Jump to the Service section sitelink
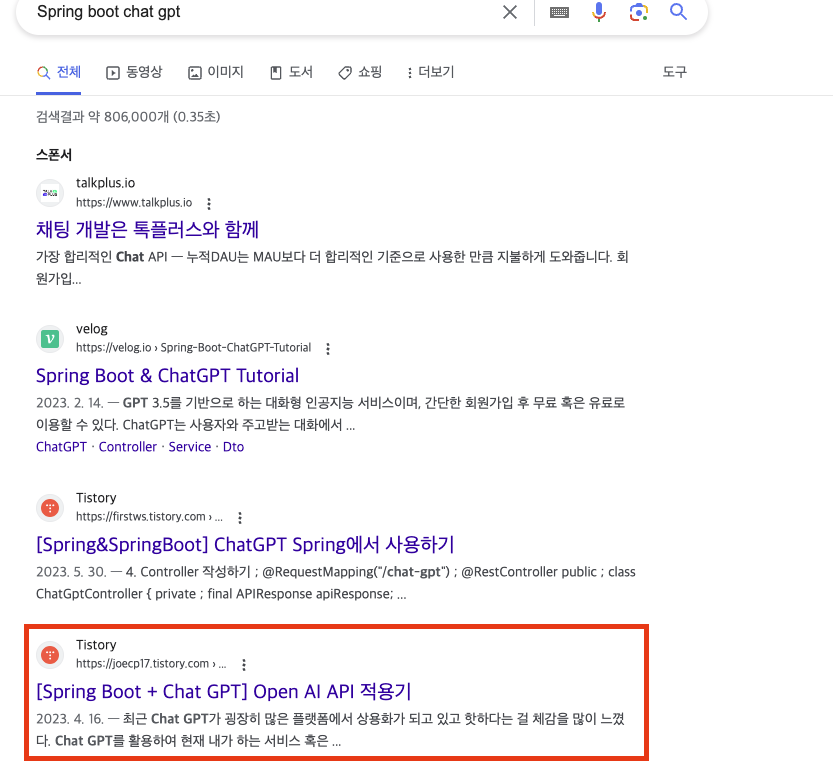 tap(190, 447)
